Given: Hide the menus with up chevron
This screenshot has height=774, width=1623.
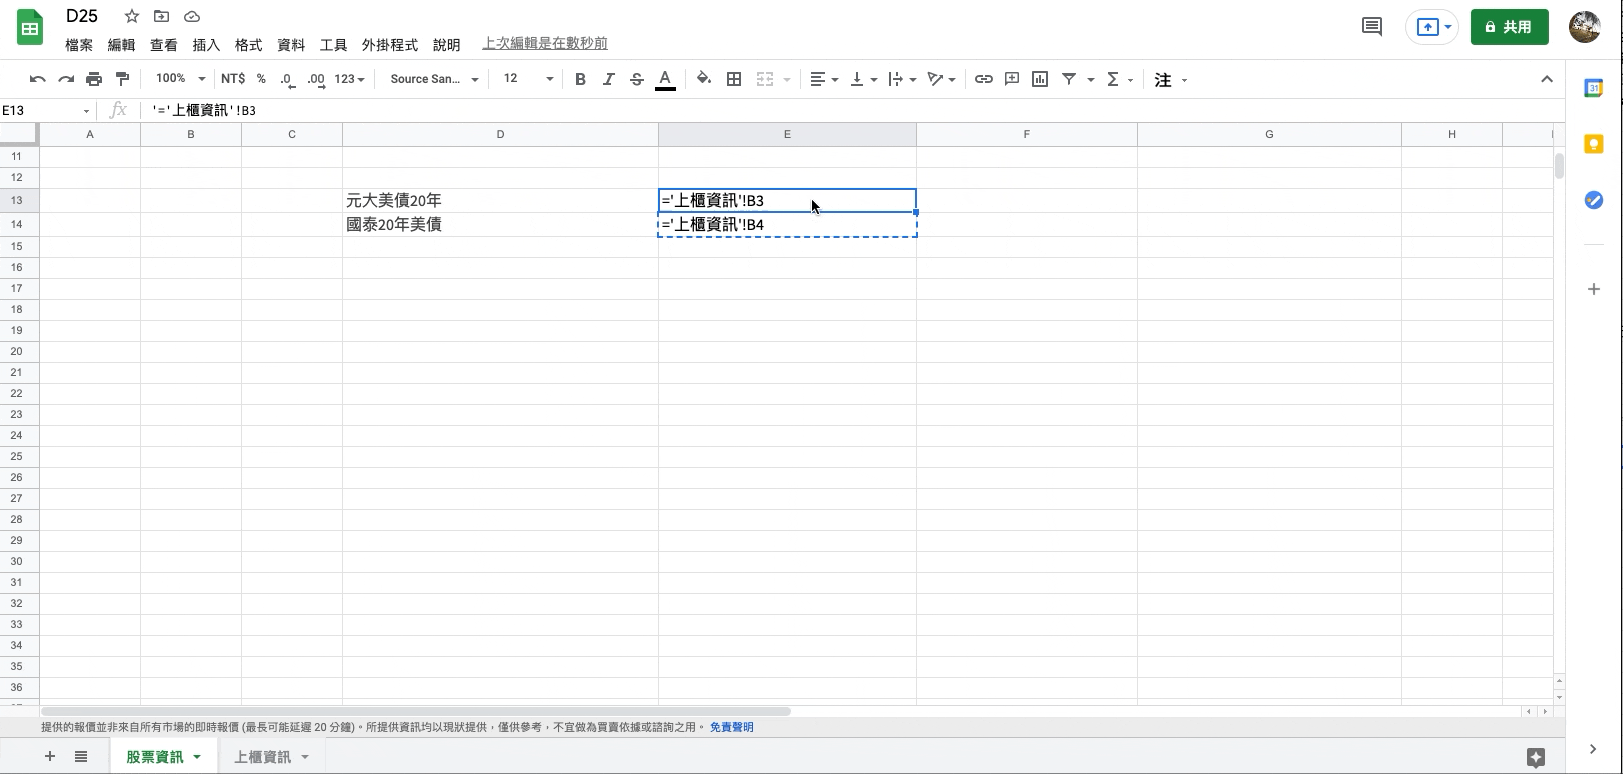Looking at the screenshot, I should coord(1547,79).
